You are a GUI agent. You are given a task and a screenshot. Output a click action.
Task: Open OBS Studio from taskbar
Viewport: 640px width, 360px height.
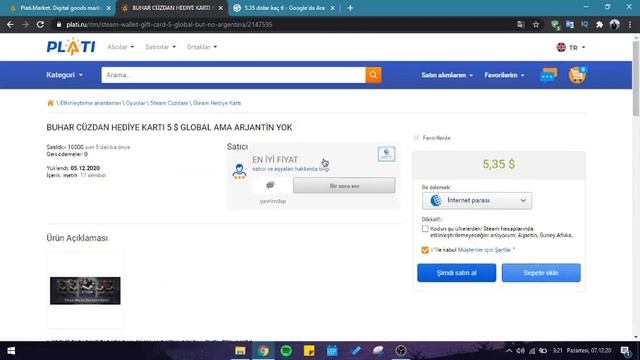tap(401, 351)
